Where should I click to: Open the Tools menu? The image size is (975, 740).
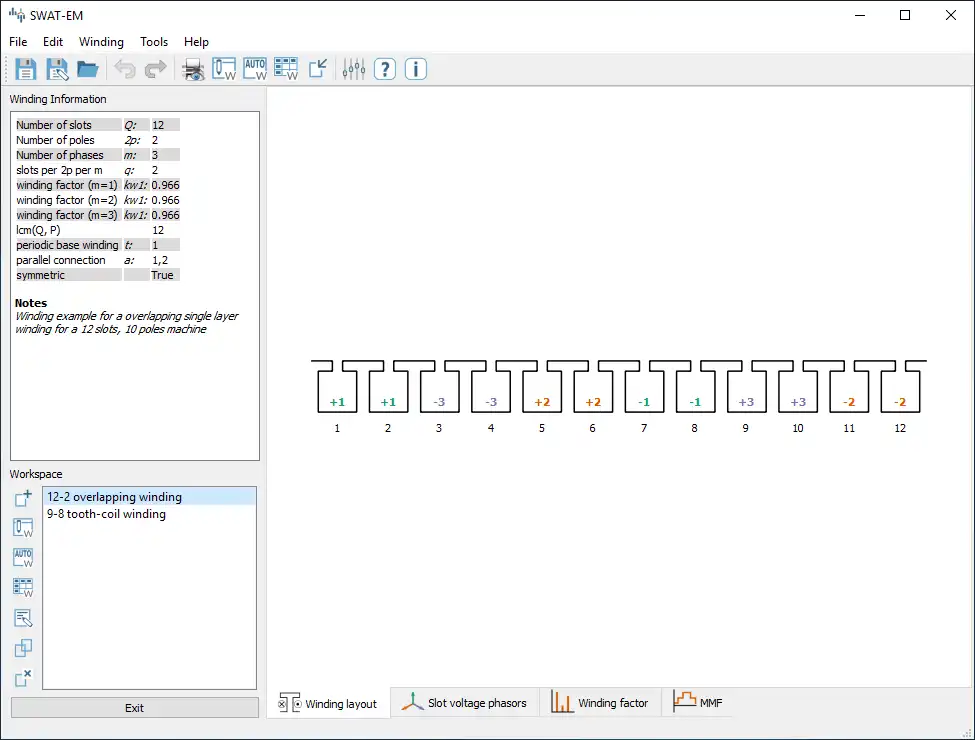click(154, 42)
